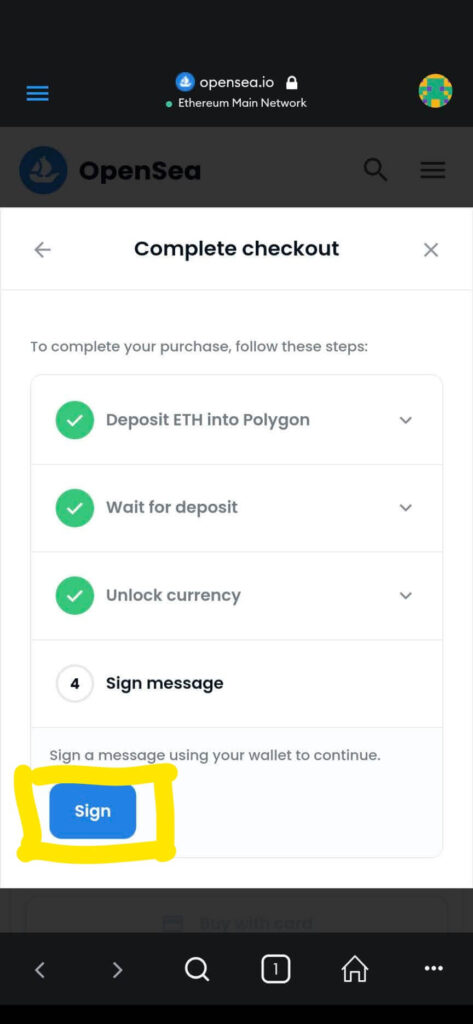Open the OpenSea search magnifier
Screen dimensions: 473x1024
pyautogui.click(x=375, y=170)
